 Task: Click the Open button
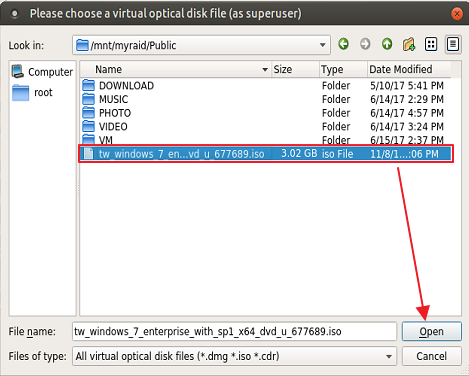click(x=432, y=331)
